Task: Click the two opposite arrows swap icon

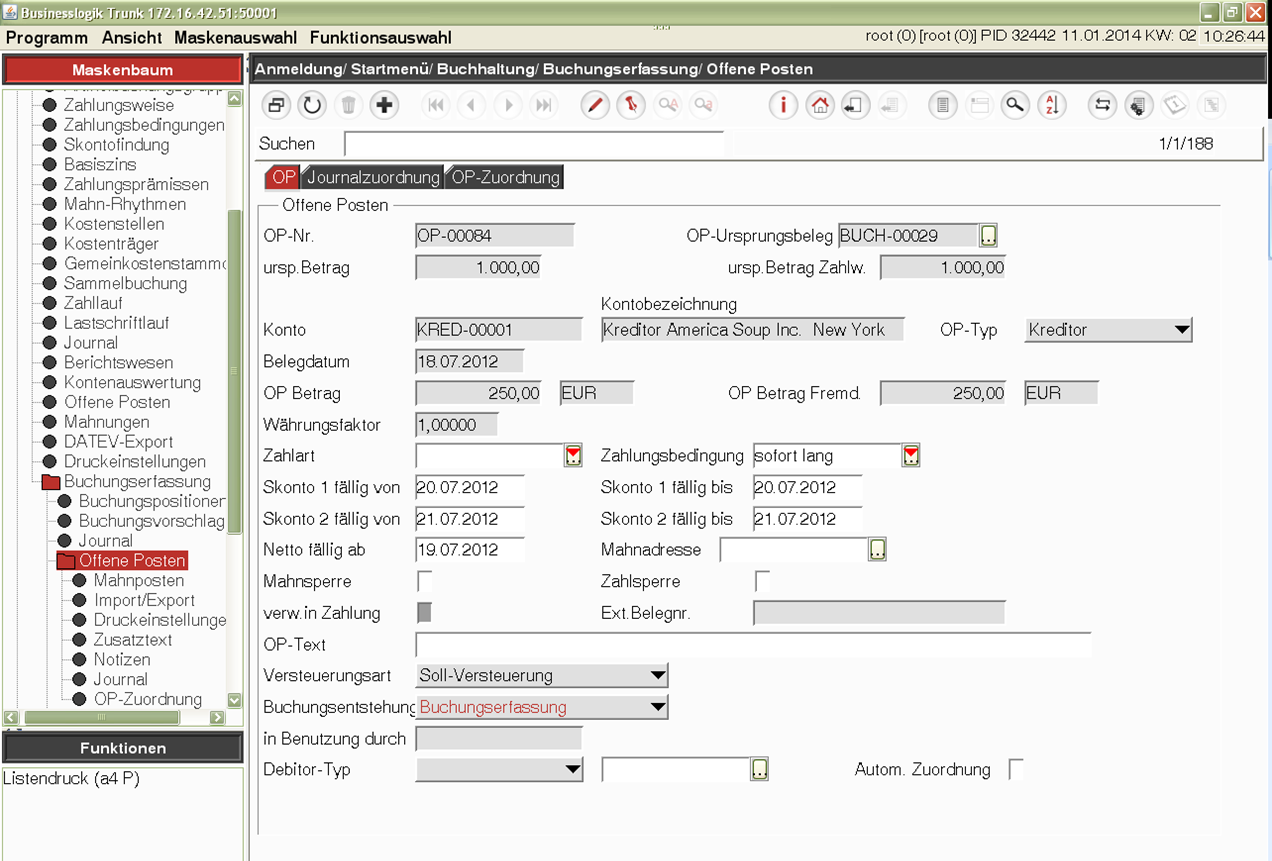Action: (1102, 105)
